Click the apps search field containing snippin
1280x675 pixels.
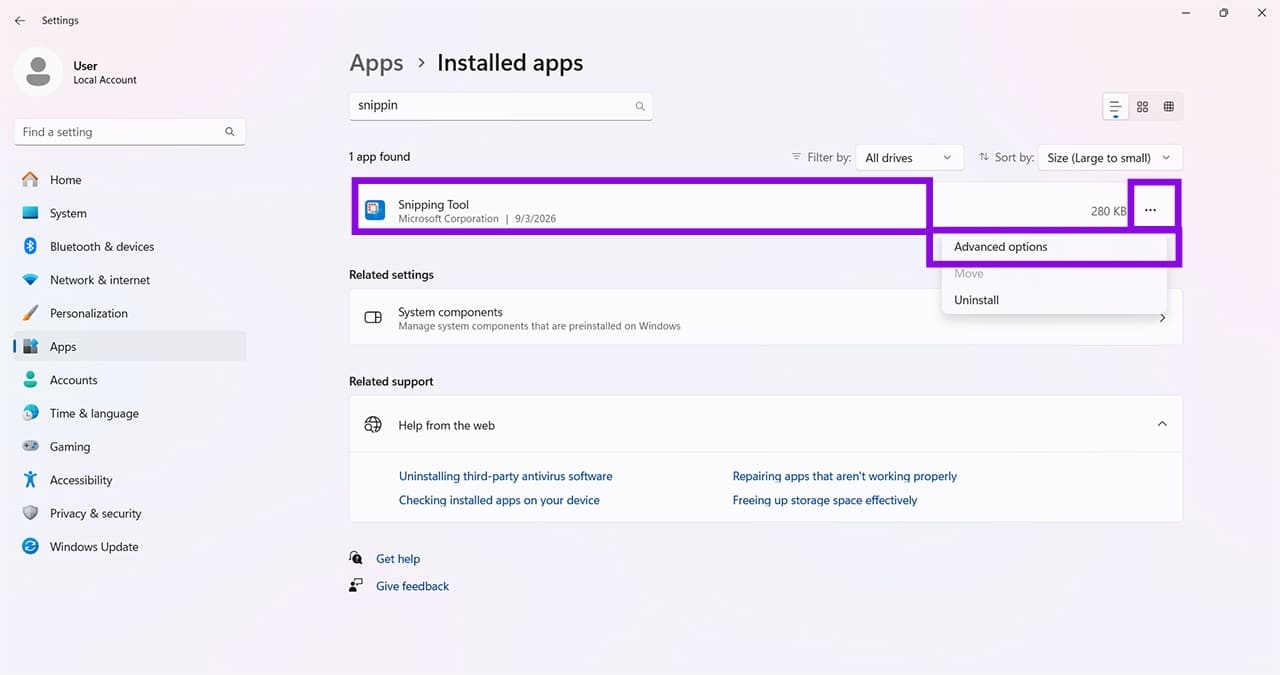(500, 106)
